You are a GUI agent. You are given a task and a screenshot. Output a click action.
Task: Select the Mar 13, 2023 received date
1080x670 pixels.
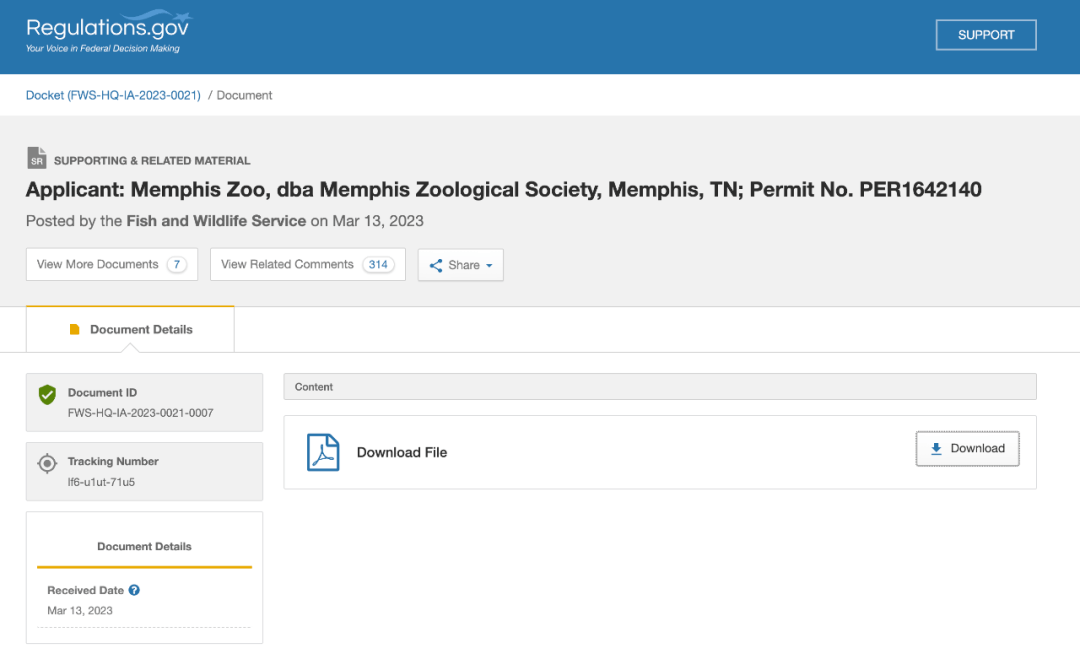[x=80, y=611]
